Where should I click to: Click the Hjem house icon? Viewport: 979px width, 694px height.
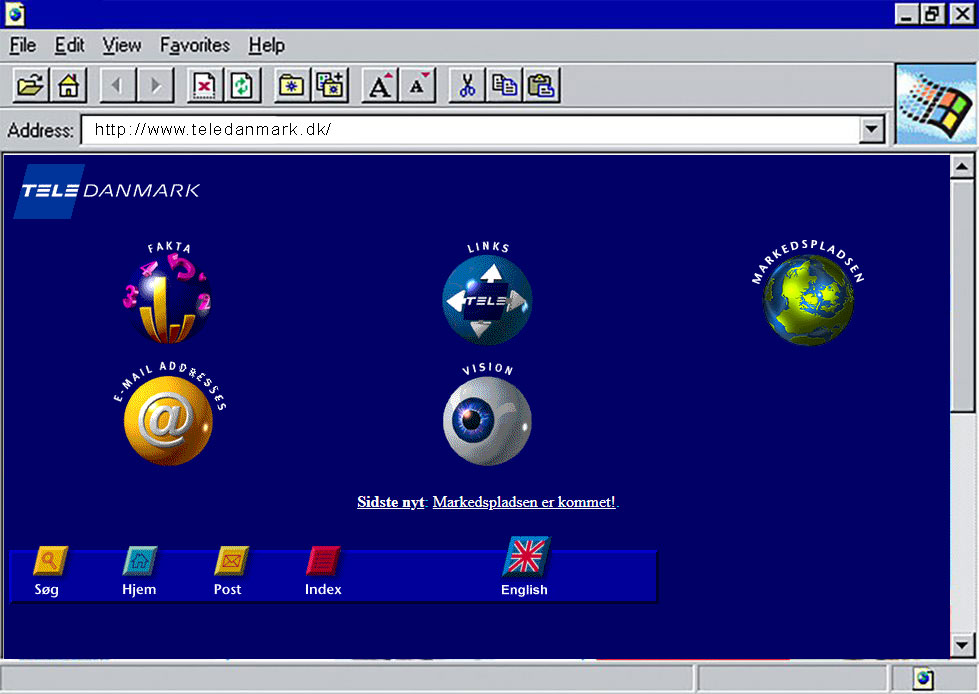pos(140,560)
